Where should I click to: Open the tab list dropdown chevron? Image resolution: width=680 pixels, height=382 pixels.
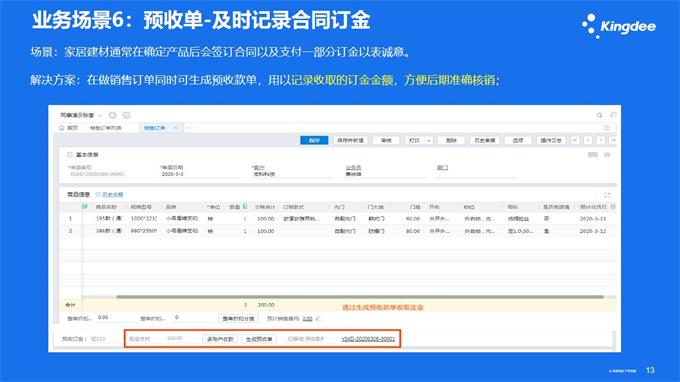pyautogui.click(x=188, y=128)
